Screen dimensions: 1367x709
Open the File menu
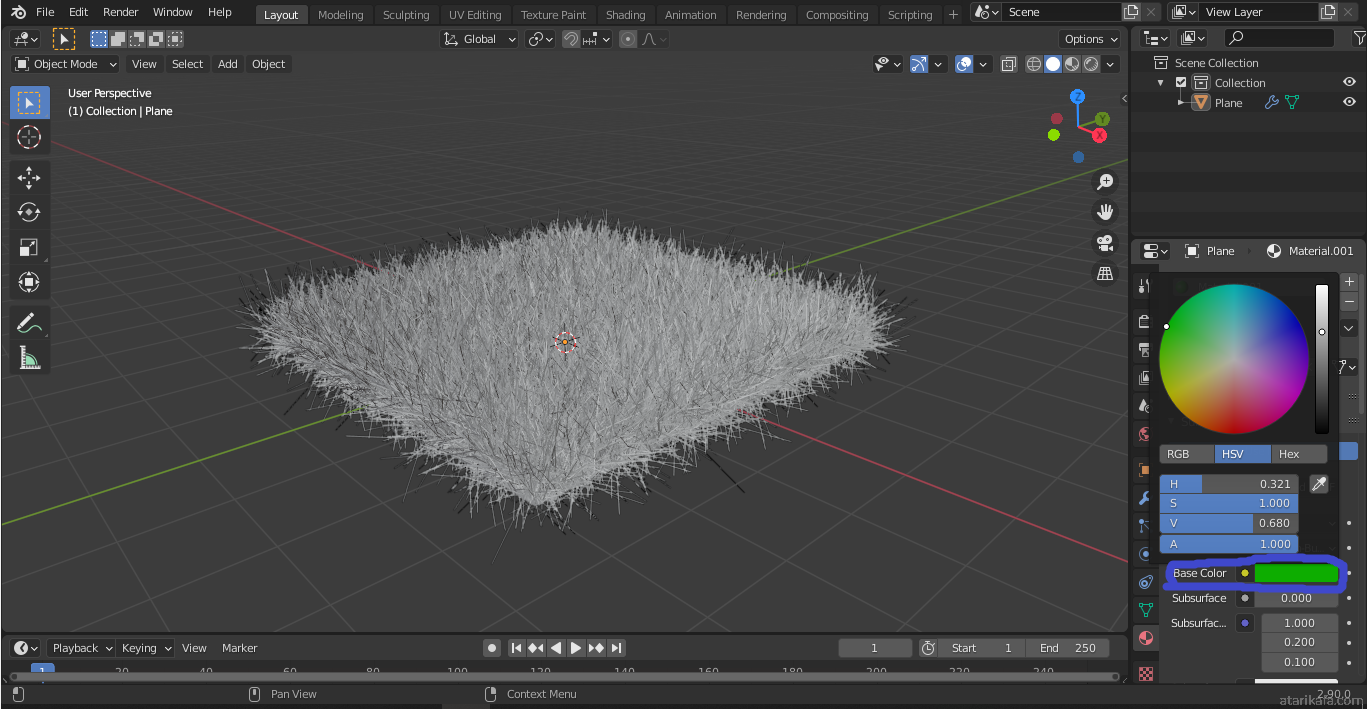(x=45, y=12)
